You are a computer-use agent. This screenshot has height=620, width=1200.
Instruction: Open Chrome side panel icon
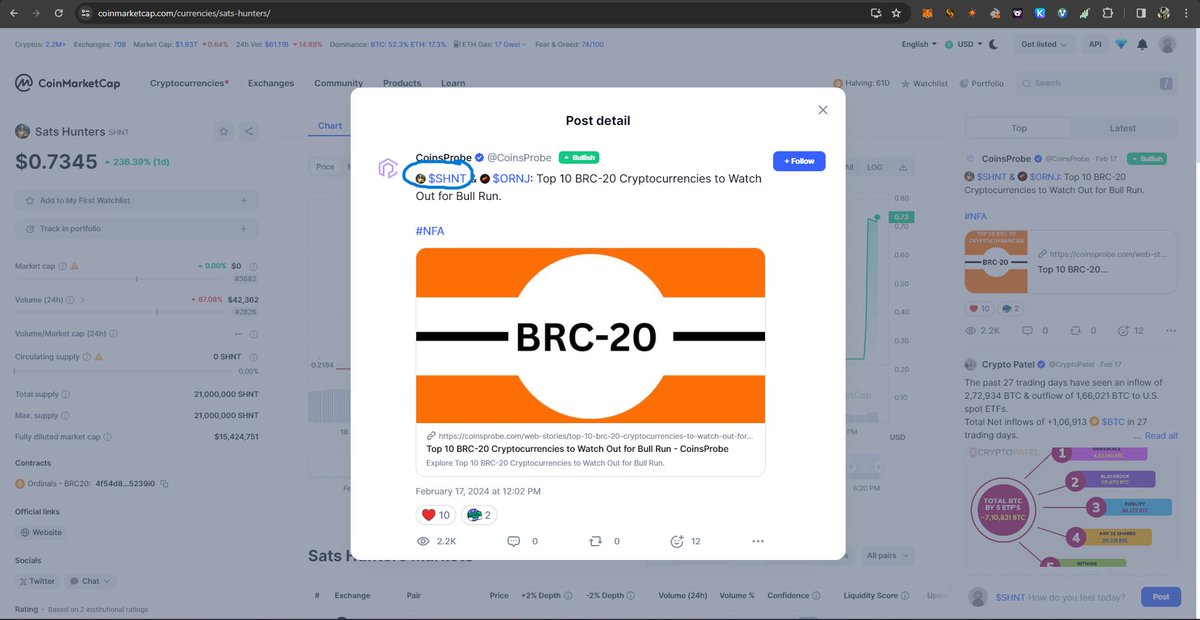[x=1141, y=13]
